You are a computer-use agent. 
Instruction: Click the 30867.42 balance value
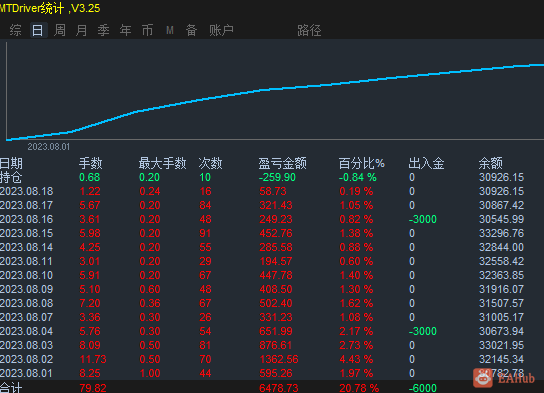pyautogui.click(x=501, y=205)
